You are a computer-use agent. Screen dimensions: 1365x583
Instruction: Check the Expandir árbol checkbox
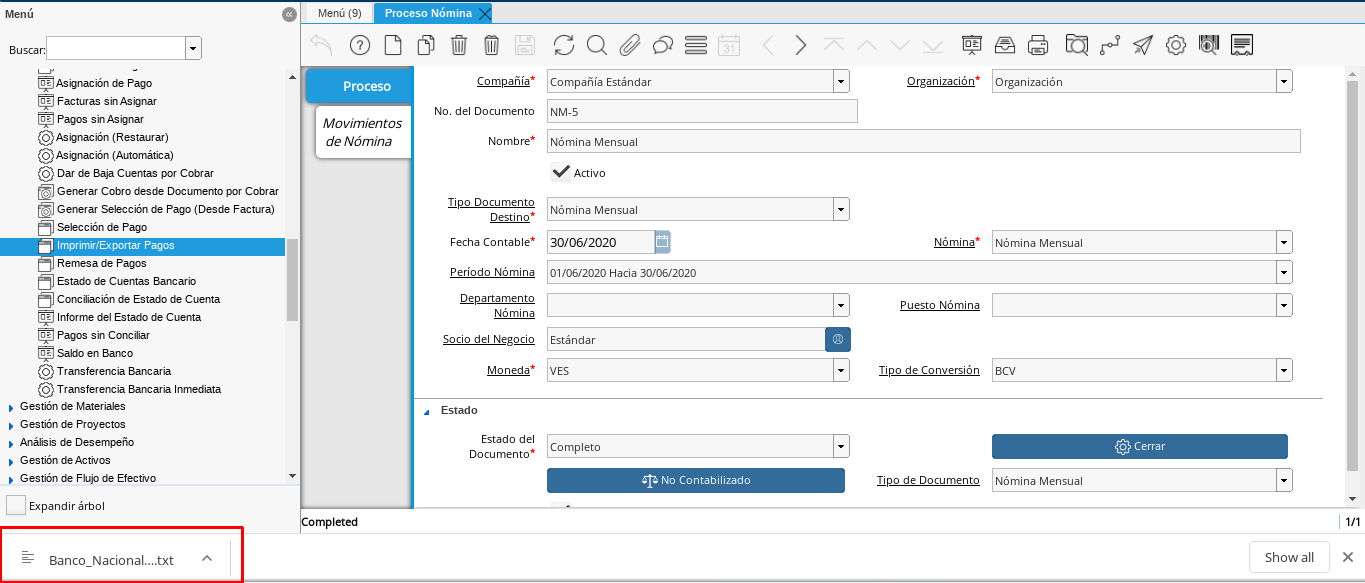pos(16,506)
